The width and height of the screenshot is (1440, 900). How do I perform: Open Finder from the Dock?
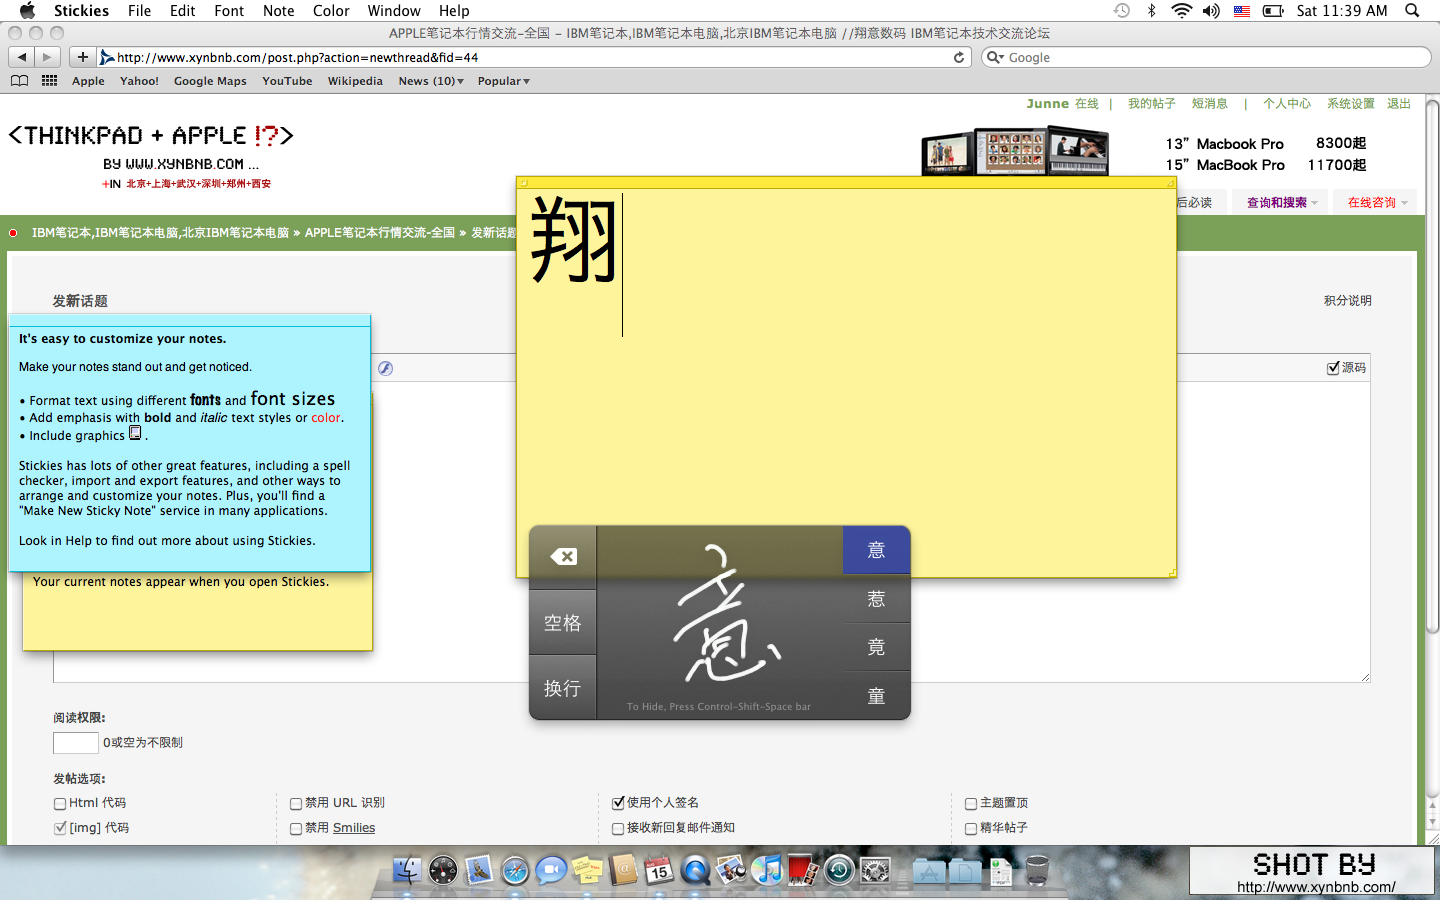407,870
